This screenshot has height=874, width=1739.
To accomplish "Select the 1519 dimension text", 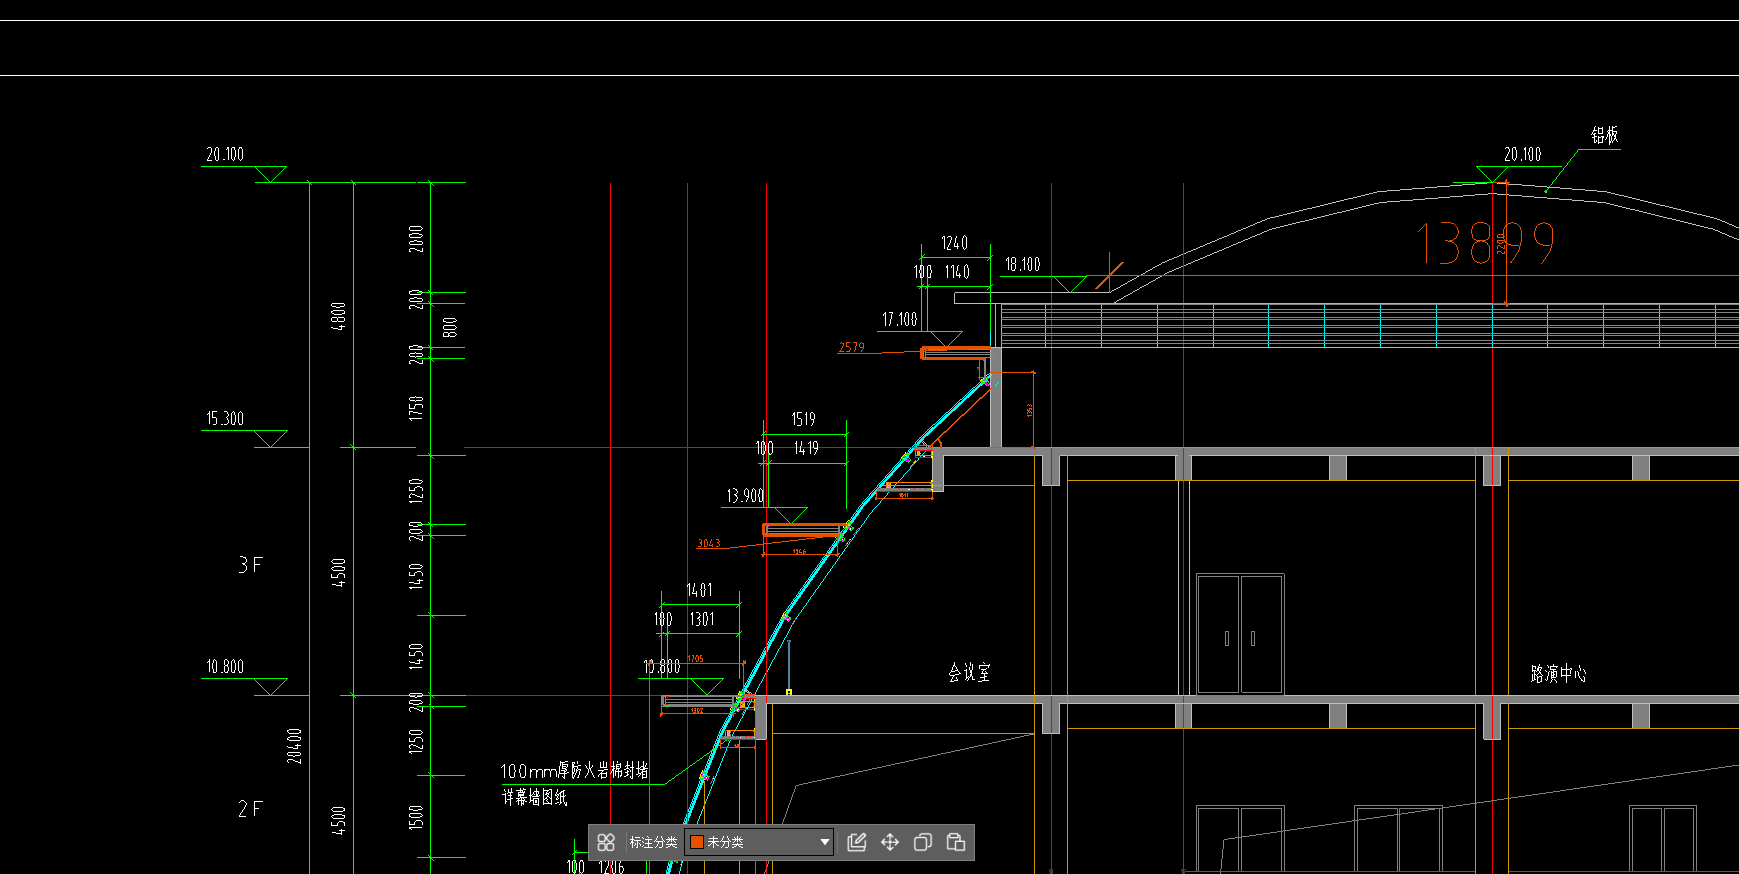I will (803, 419).
